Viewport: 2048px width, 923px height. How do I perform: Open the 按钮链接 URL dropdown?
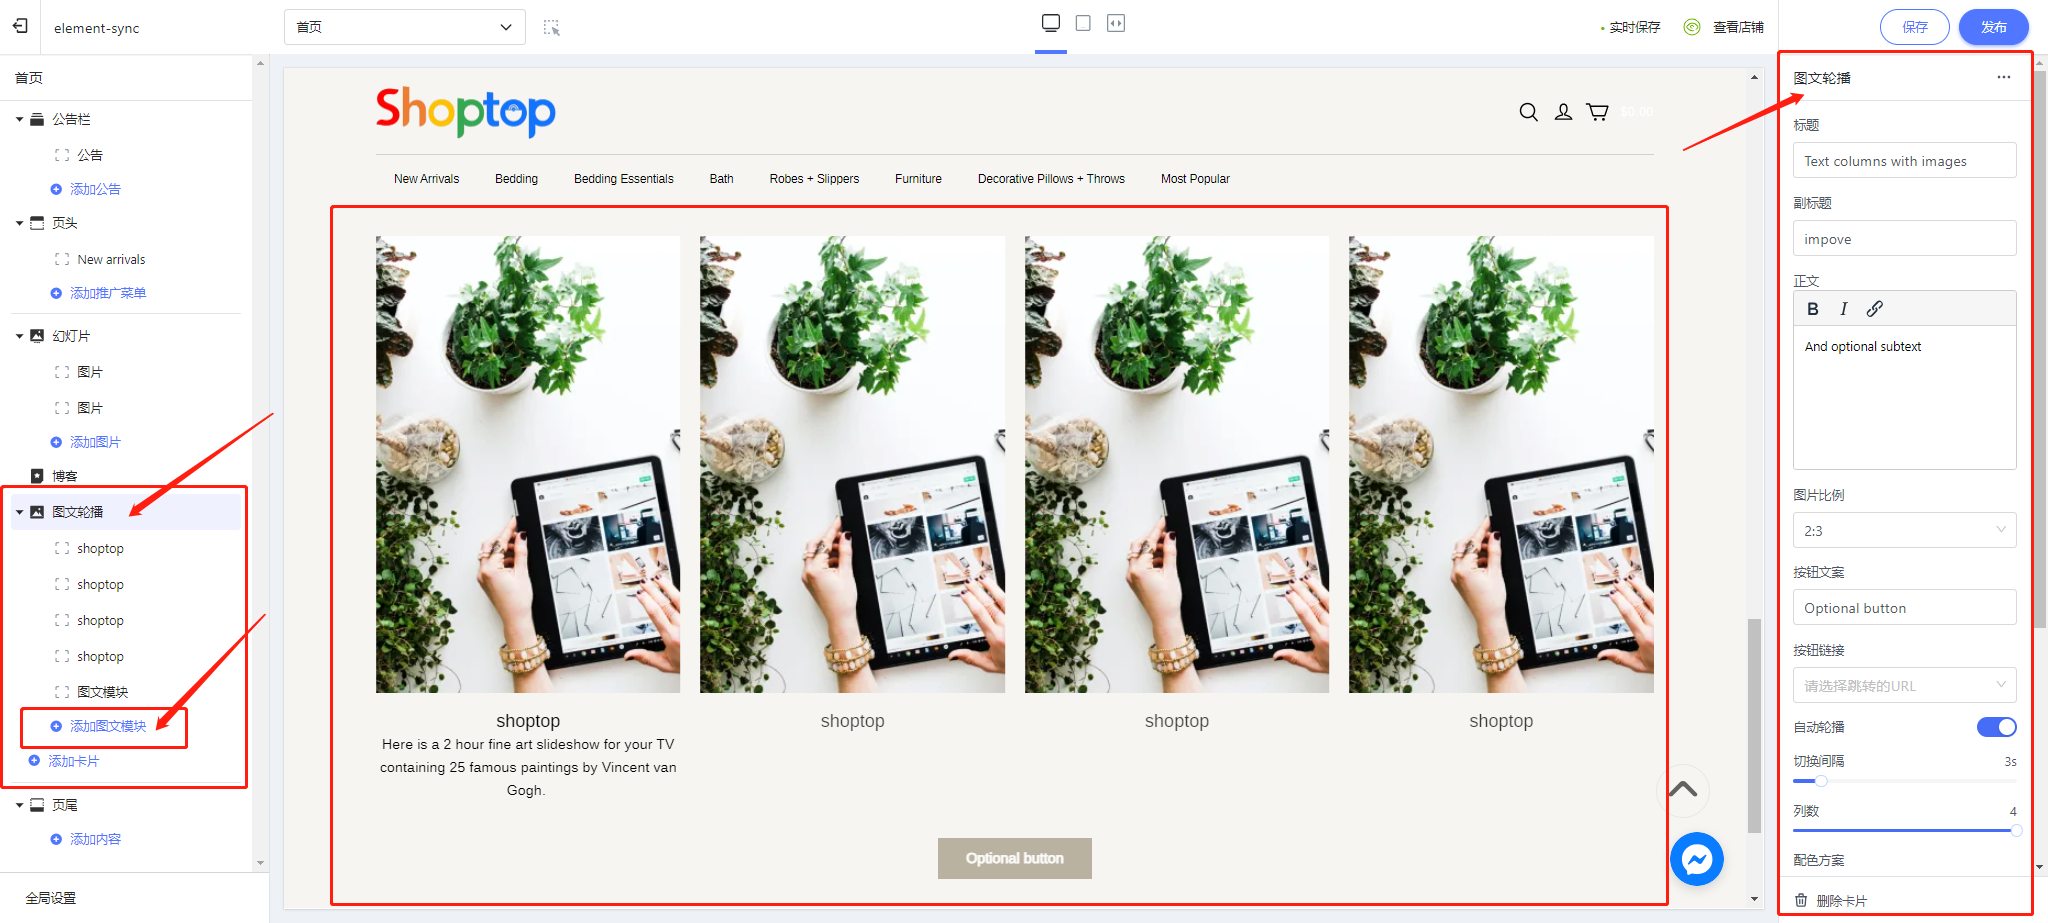[x=1904, y=685]
